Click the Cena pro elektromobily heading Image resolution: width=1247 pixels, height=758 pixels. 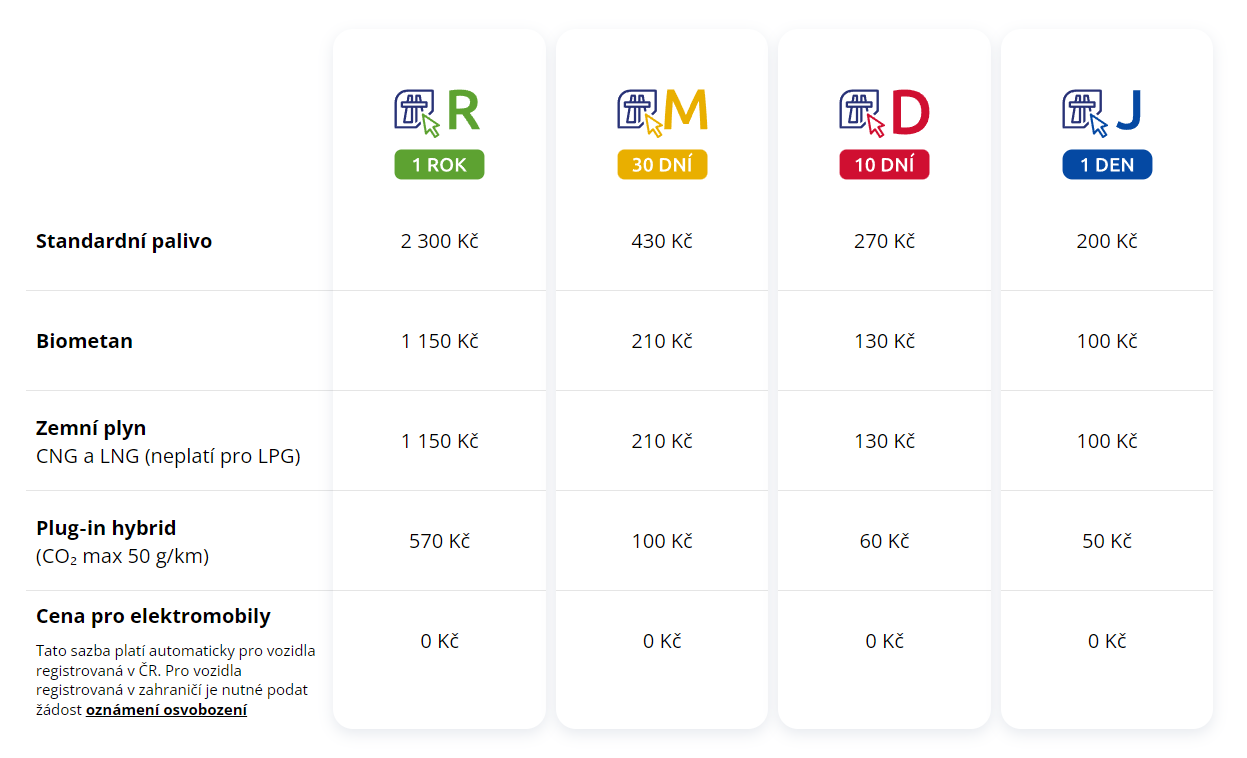[x=153, y=616]
